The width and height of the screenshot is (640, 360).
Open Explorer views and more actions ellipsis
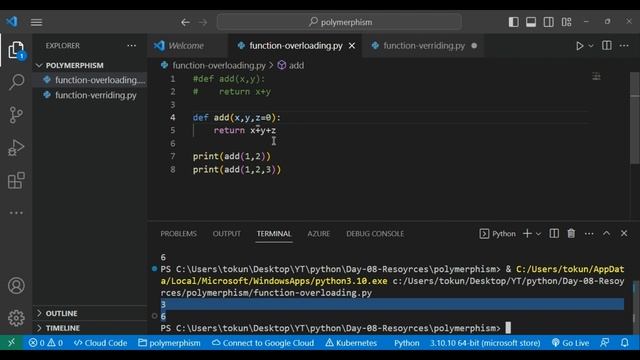coord(131,46)
